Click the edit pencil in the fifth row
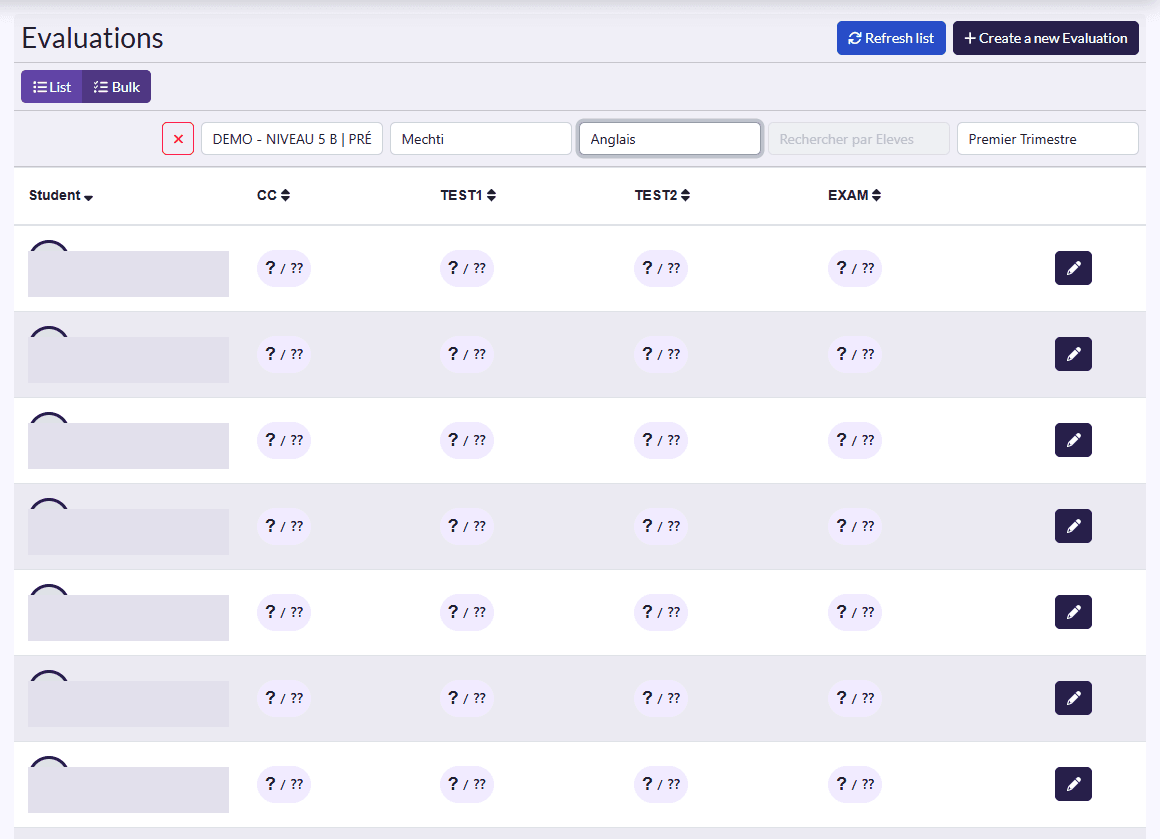The width and height of the screenshot is (1160, 839). pyautogui.click(x=1073, y=612)
